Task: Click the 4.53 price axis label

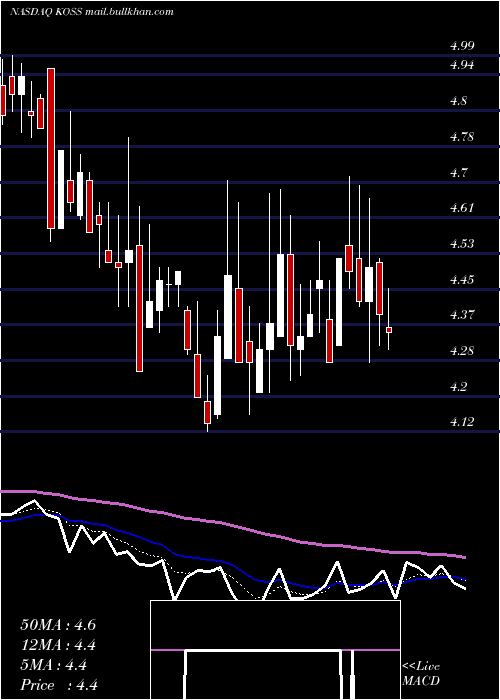Action: pyautogui.click(x=462, y=244)
